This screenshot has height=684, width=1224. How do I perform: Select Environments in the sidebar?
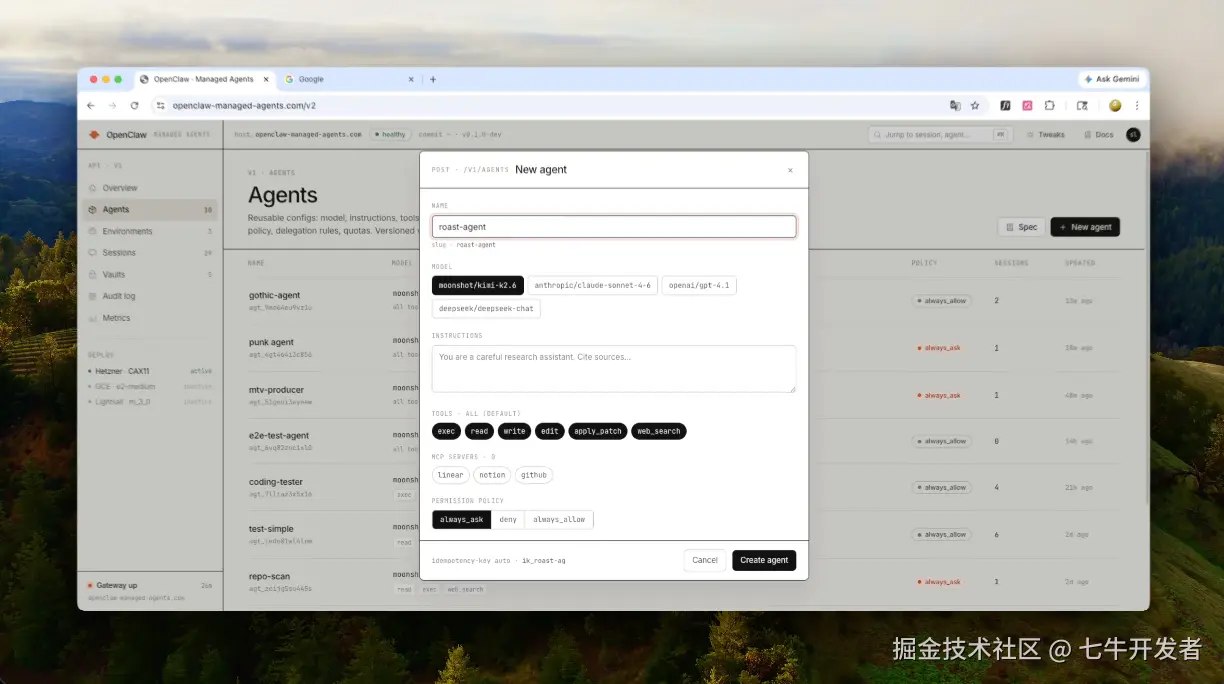[x=127, y=231]
